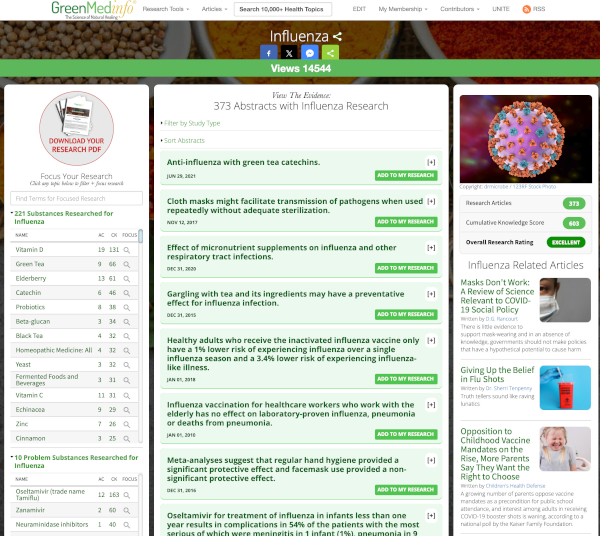Focus research on Vitamin D magnifier
This screenshot has height=536, width=600.
click(127, 250)
